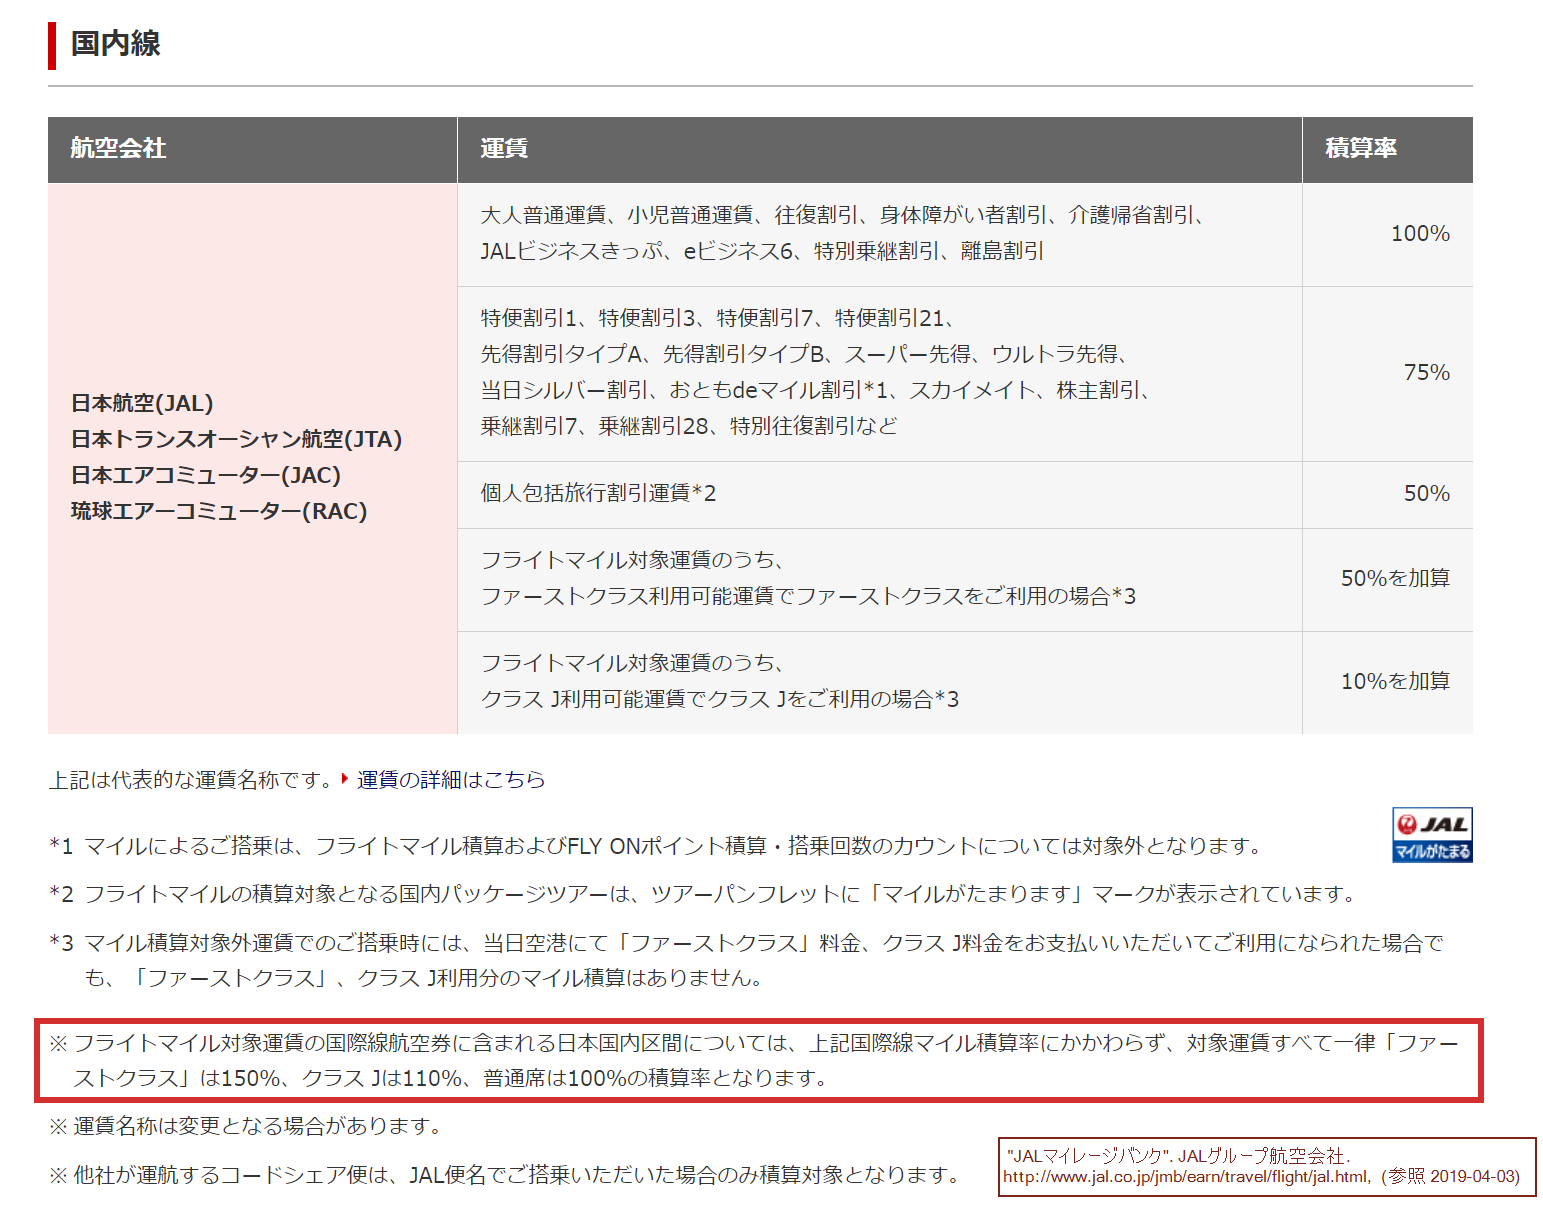Click the line JALビジネスきっぷ、eビジネス6
Screen dimensions: 1543x1209
tap(762, 251)
